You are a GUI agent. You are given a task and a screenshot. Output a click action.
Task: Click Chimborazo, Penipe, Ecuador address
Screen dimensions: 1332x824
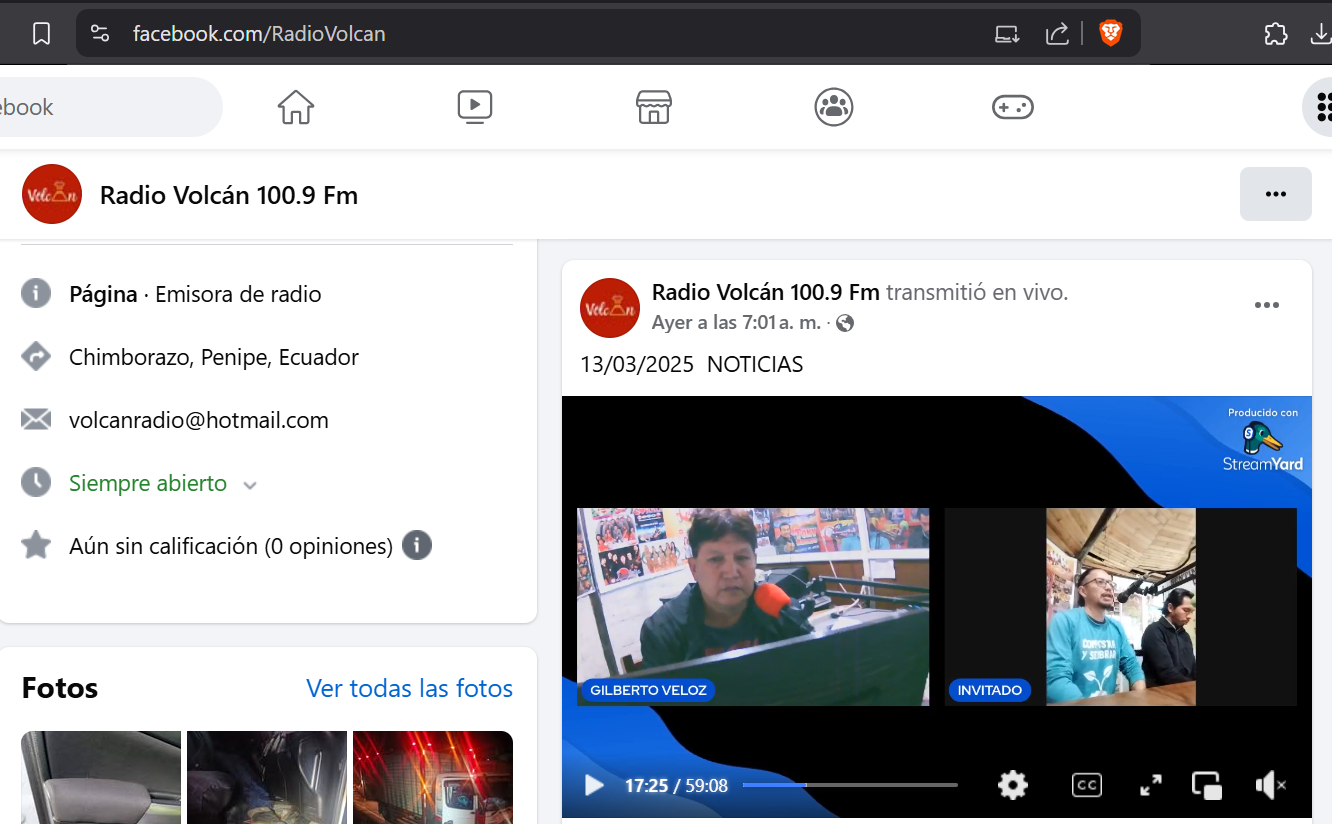coord(214,357)
